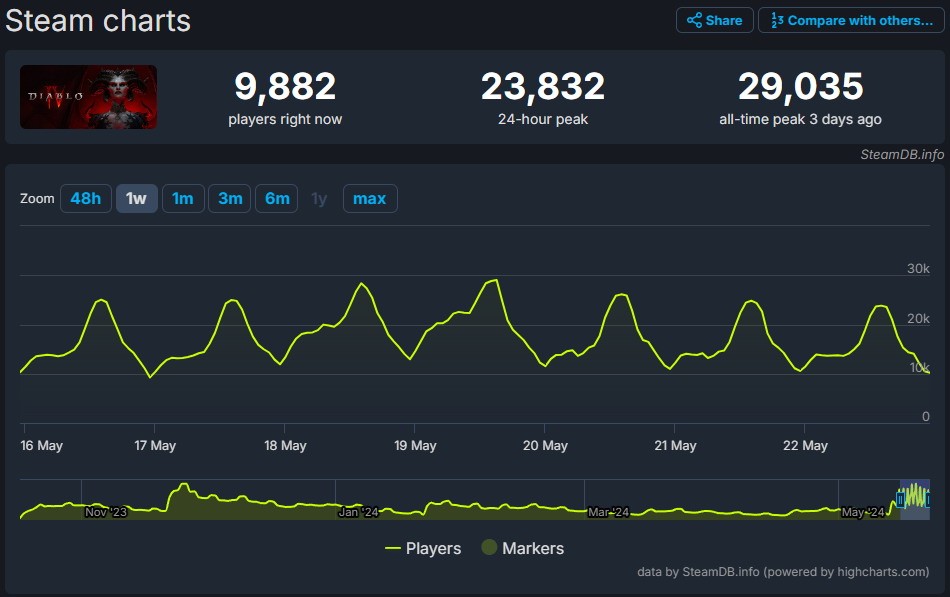Set chart zoom to 48h
The width and height of the screenshot is (950, 597).
tap(85, 198)
